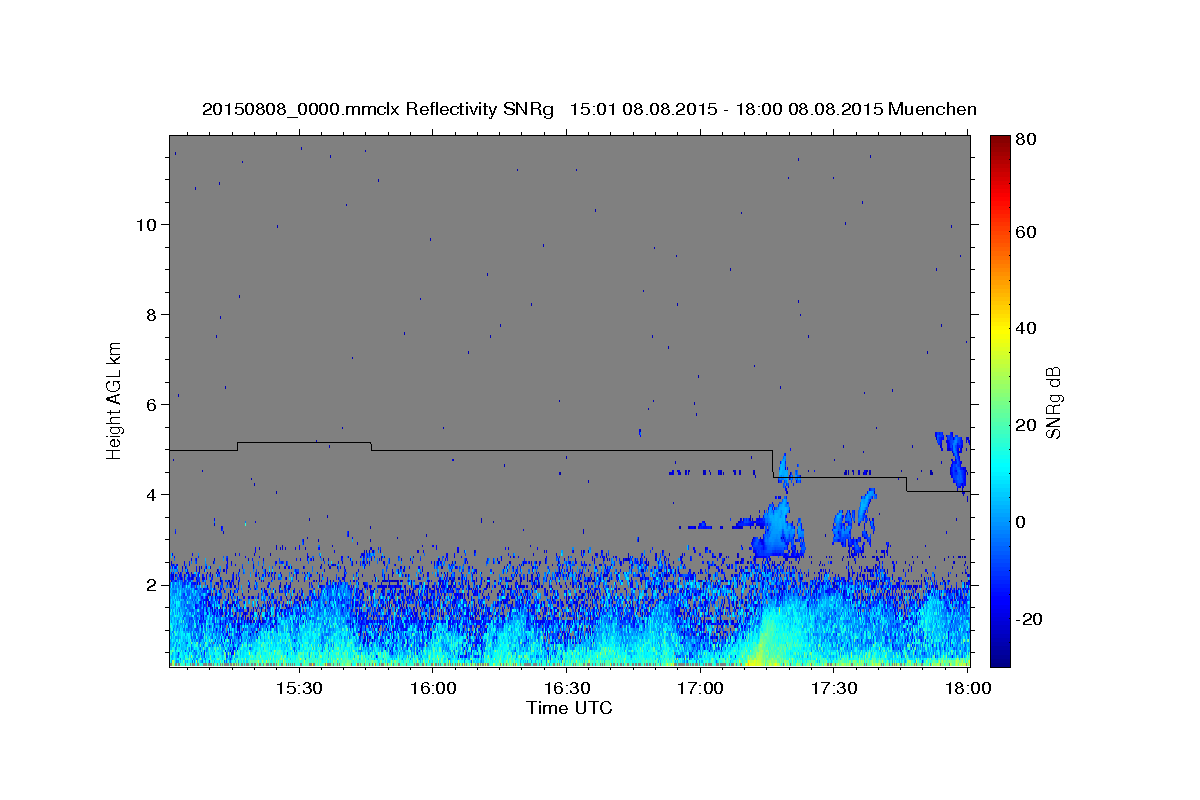This screenshot has width=1200, height=800.
Task: Click the 17:30 time tick label
Action: tap(833, 688)
